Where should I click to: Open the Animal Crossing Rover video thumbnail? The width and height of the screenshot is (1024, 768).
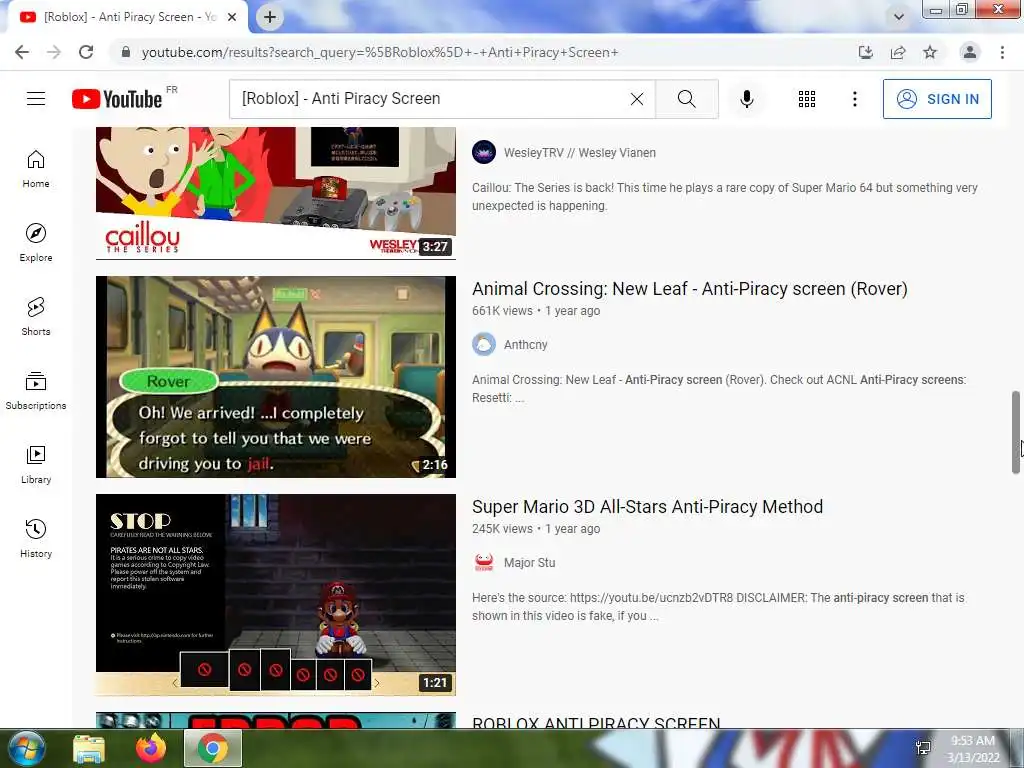pyautogui.click(x=276, y=377)
